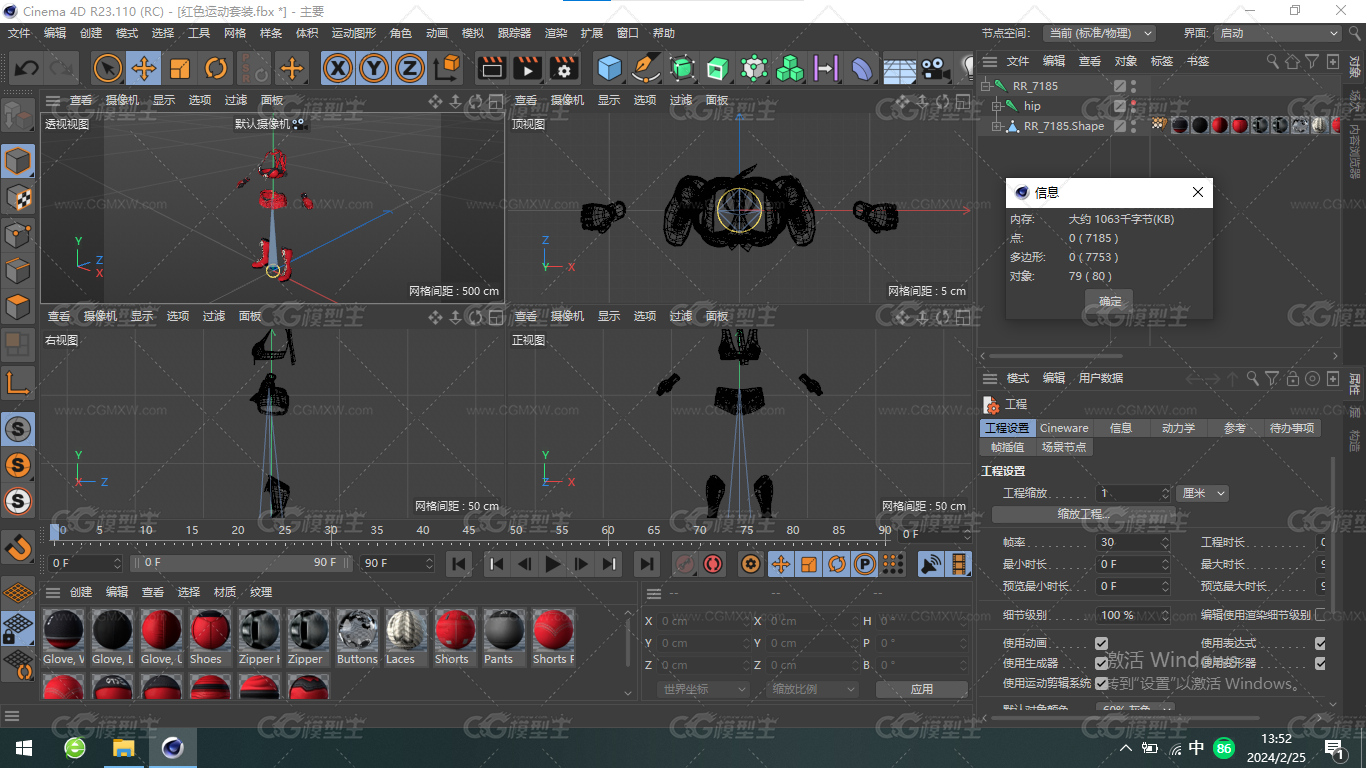Close the 信息 dialog

coord(1198,192)
